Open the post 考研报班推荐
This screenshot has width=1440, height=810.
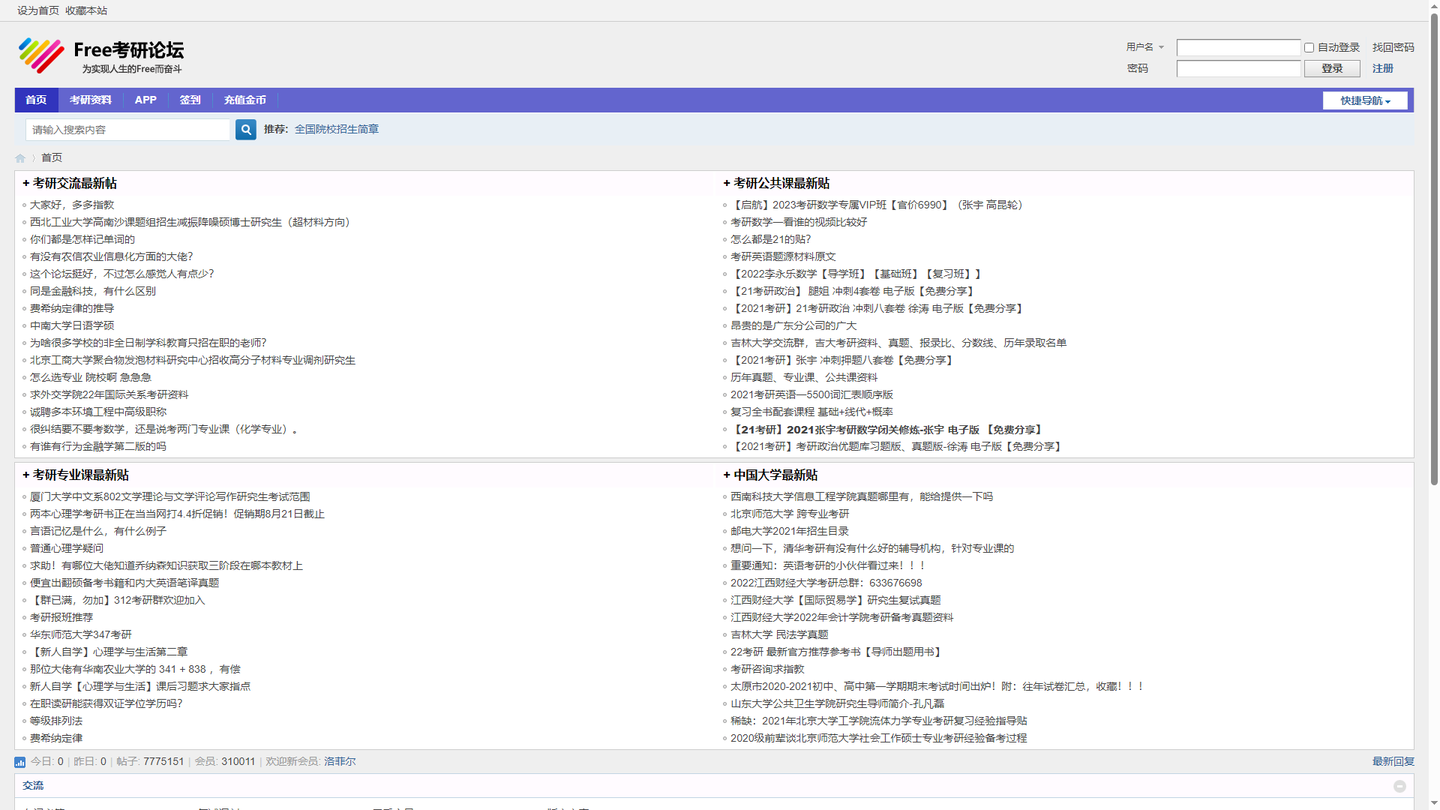coord(61,617)
